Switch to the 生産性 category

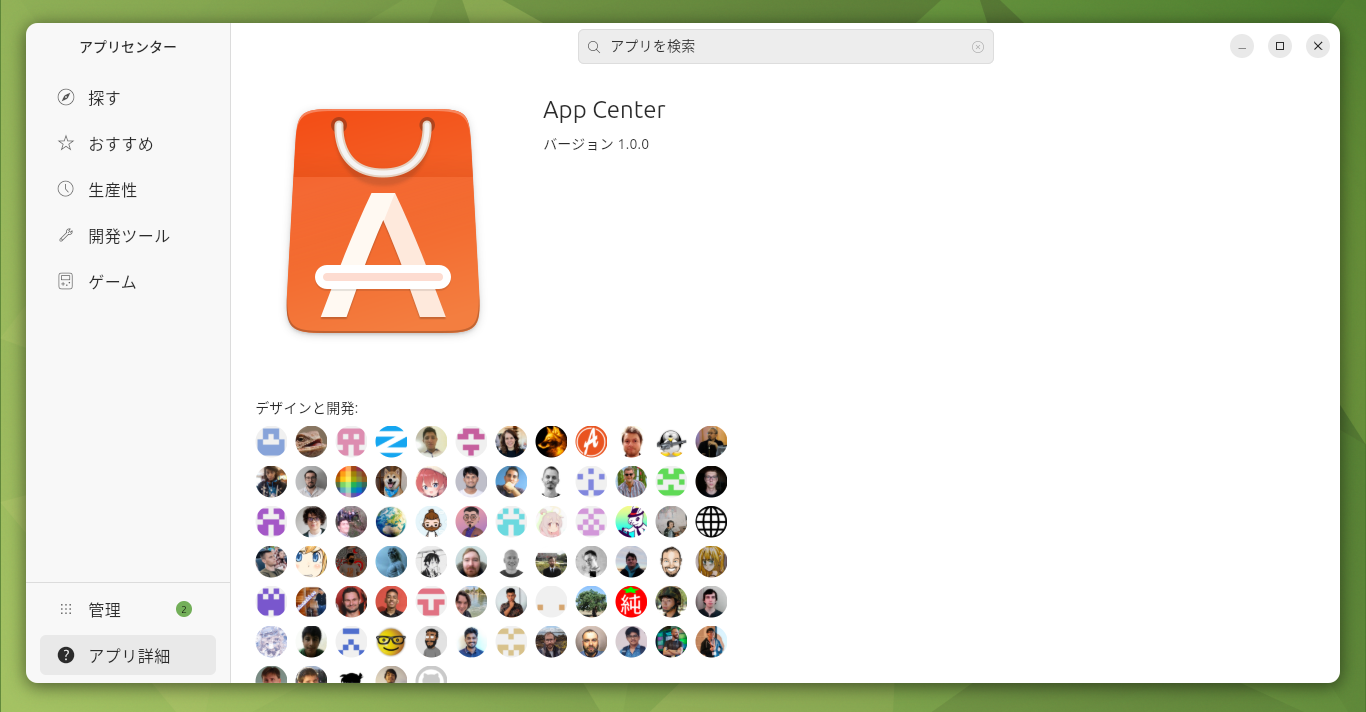pos(113,189)
